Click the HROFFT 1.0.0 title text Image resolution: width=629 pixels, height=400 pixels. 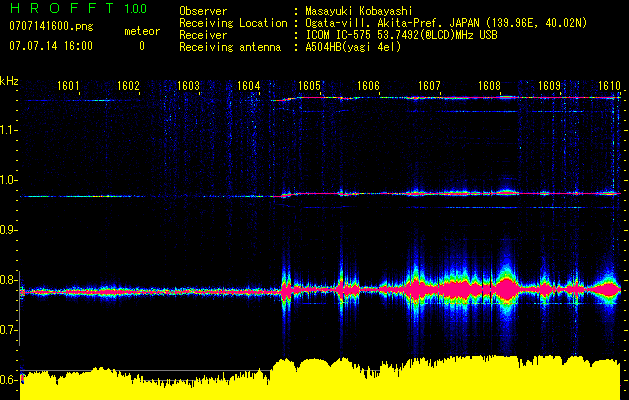click(x=78, y=8)
